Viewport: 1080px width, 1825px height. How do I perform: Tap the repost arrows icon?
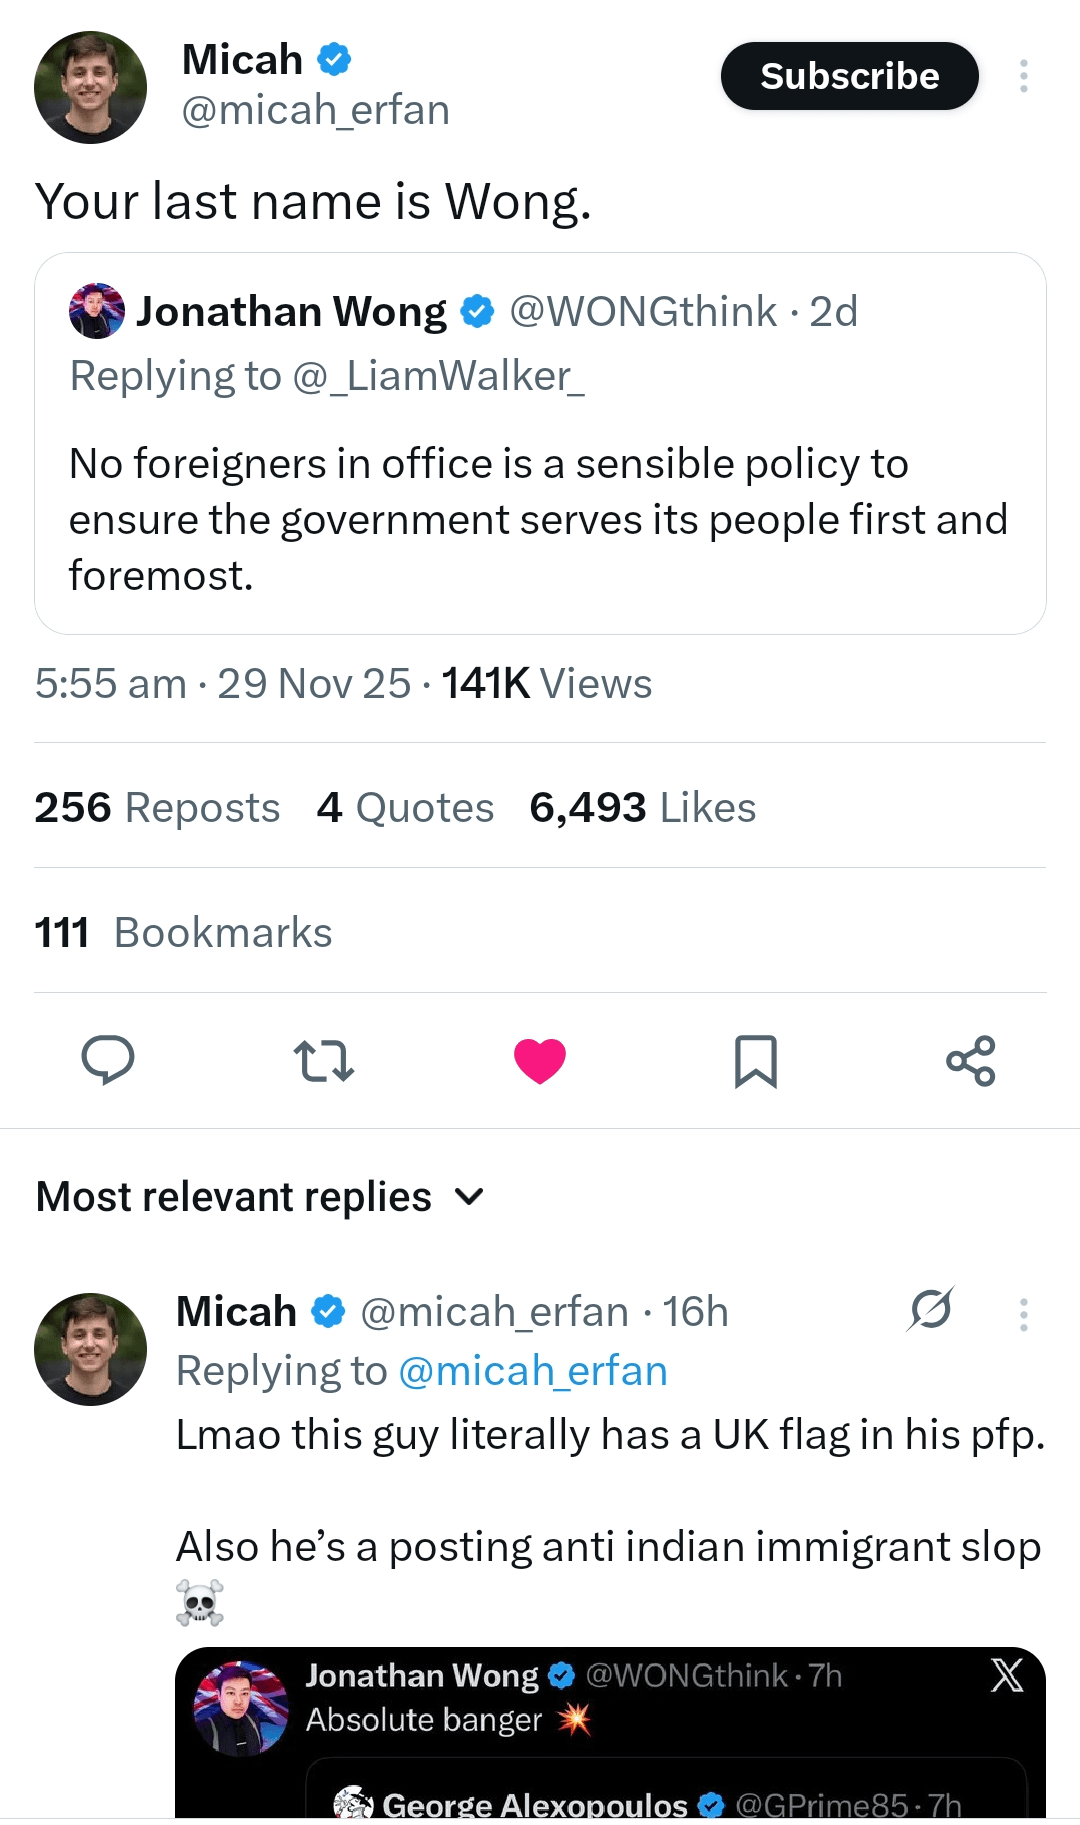(x=323, y=1060)
